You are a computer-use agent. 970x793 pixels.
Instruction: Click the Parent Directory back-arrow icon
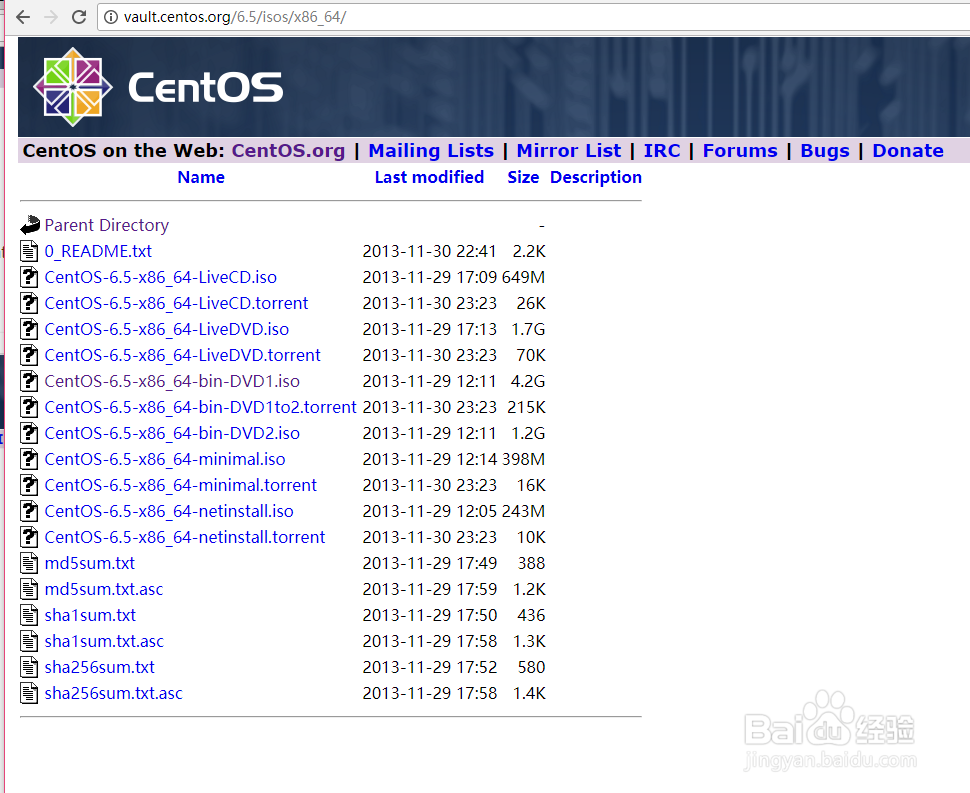click(30, 225)
